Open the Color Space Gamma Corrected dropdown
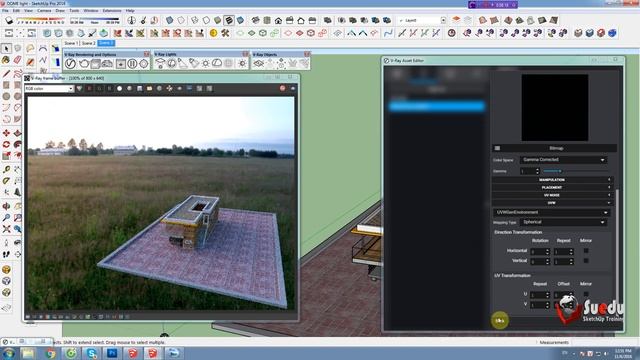The height and width of the screenshot is (360, 640). coord(563,160)
